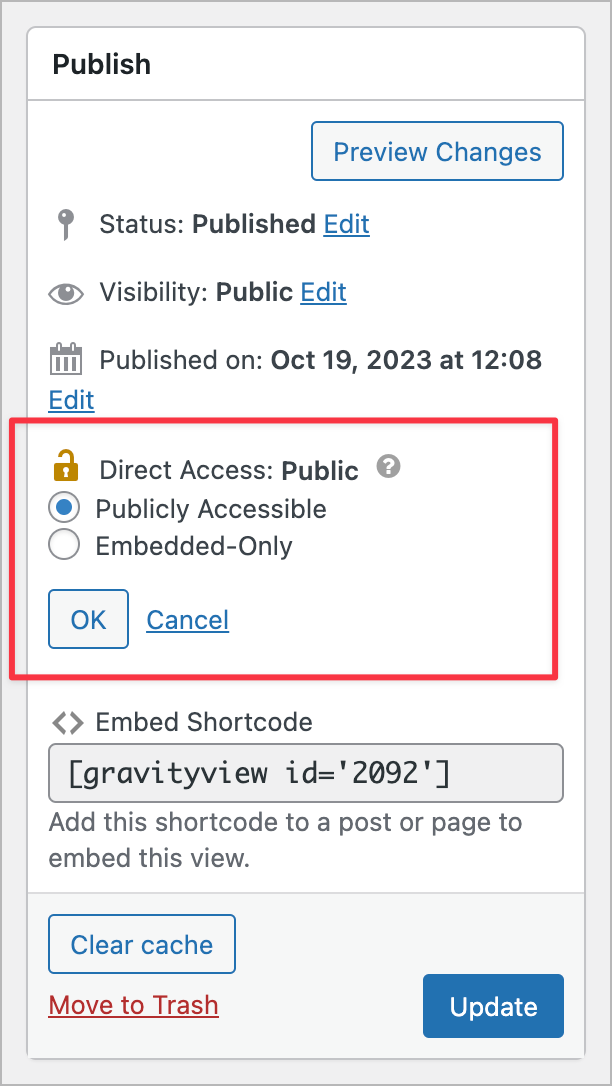The height and width of the screenshot is (1086, 612).
Task: Move this view to Trash
Action: pyautogui.click(x=133, y=1005)
